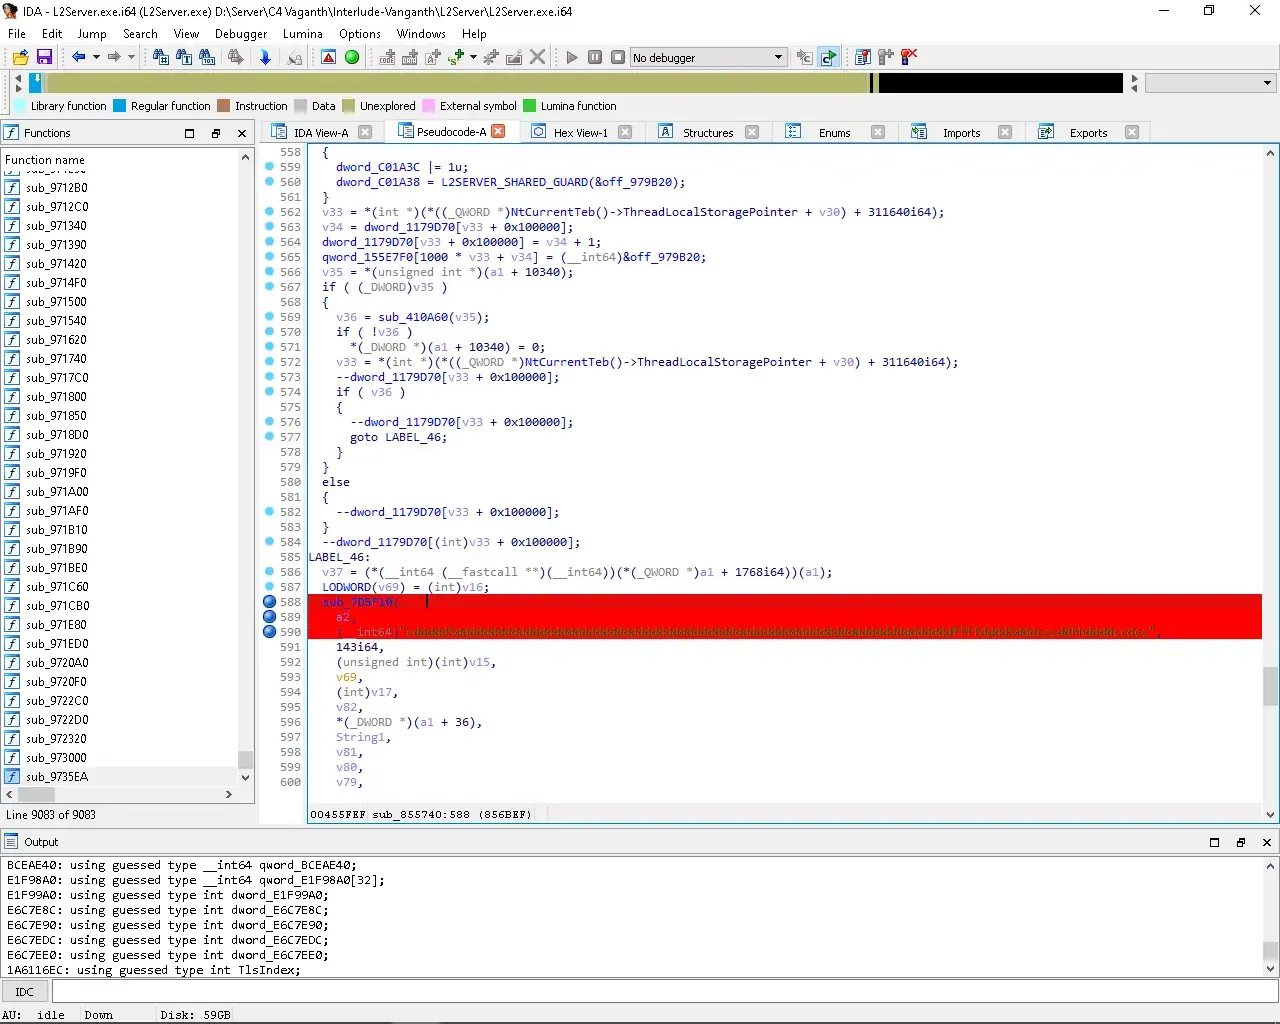The width and height of the screenshot is (1280, 1024).
Task: Maximize the Functions panel
Action: point(190,133)
